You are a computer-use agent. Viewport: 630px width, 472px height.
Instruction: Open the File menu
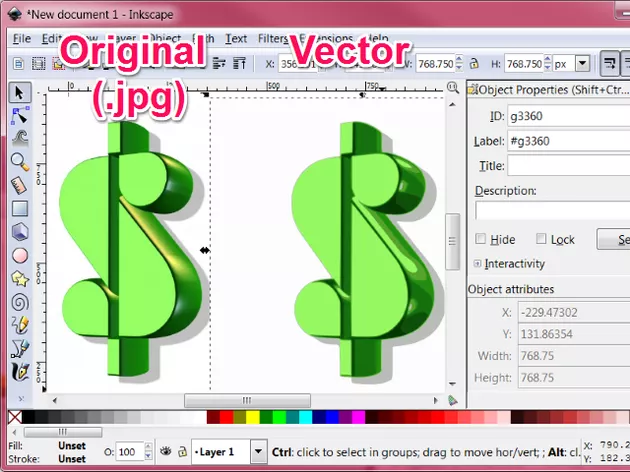pyautogui.click(x=21, y=39)
